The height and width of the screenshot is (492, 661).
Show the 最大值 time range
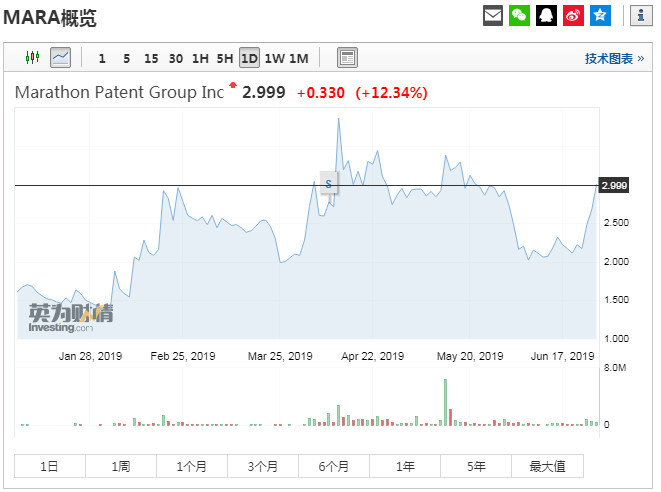(x=548, y=466)
